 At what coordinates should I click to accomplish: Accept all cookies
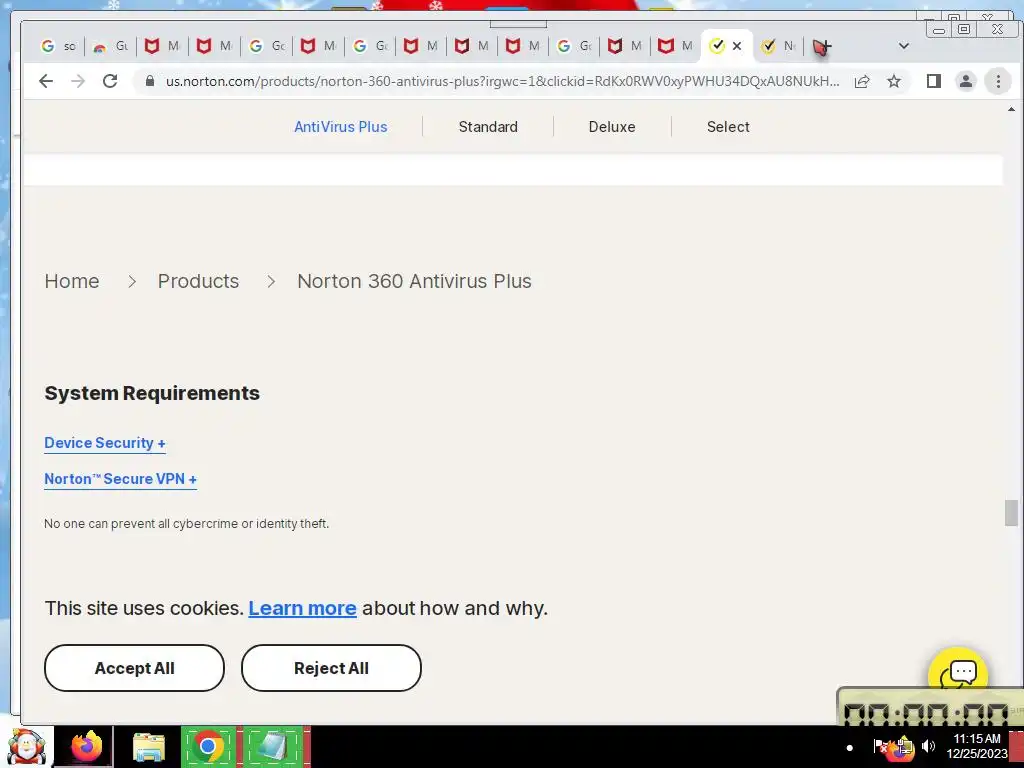[x=135, y=668]
